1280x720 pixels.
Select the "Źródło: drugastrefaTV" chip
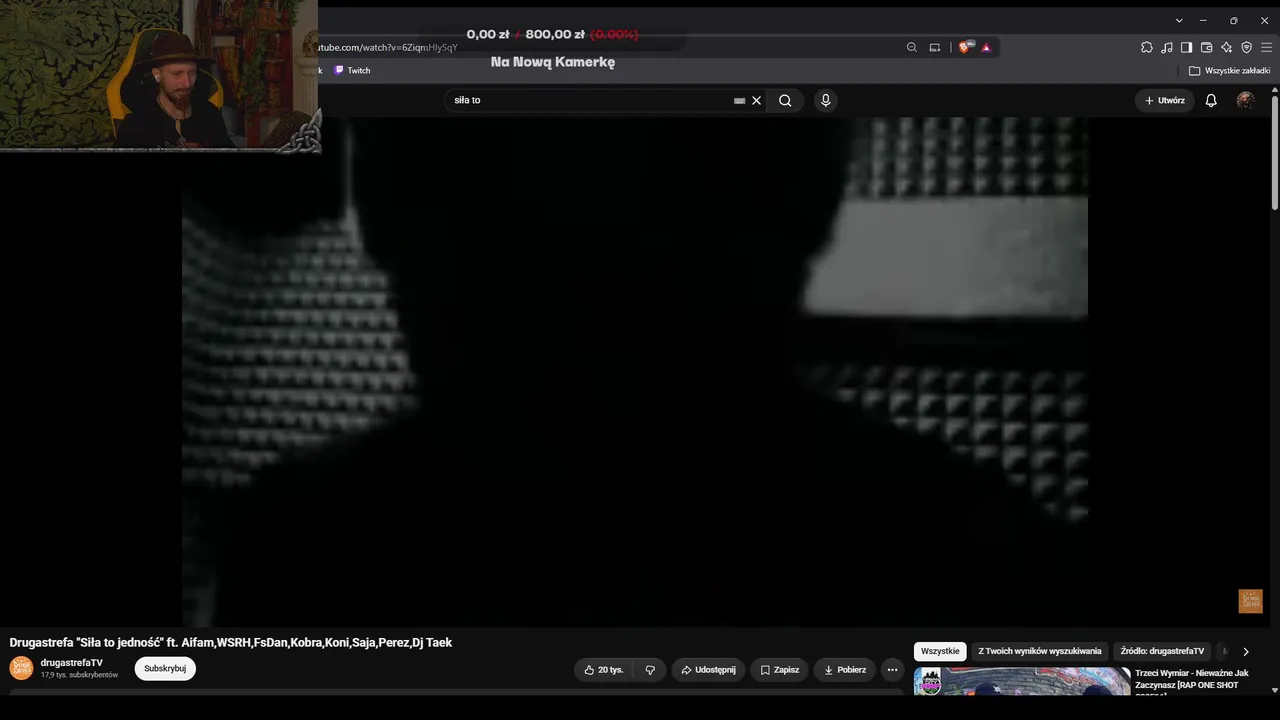point(1162,651)
